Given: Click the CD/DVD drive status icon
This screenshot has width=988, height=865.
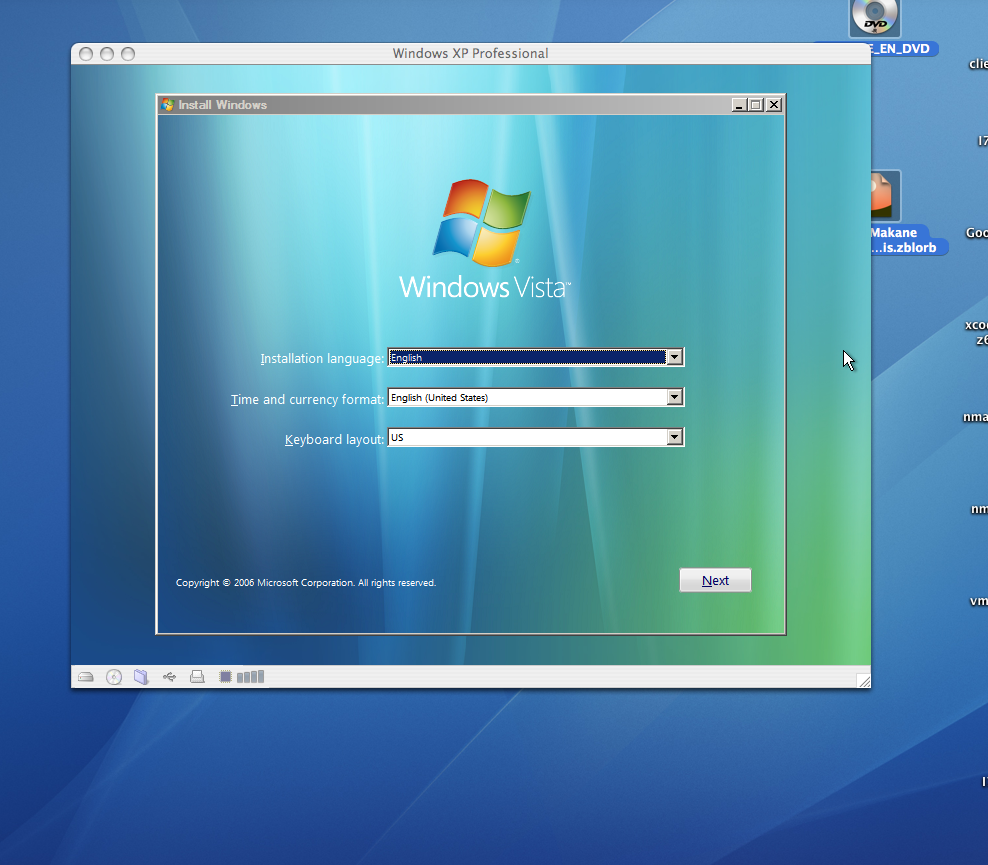Looking at the screenshot, I should 114,677.
